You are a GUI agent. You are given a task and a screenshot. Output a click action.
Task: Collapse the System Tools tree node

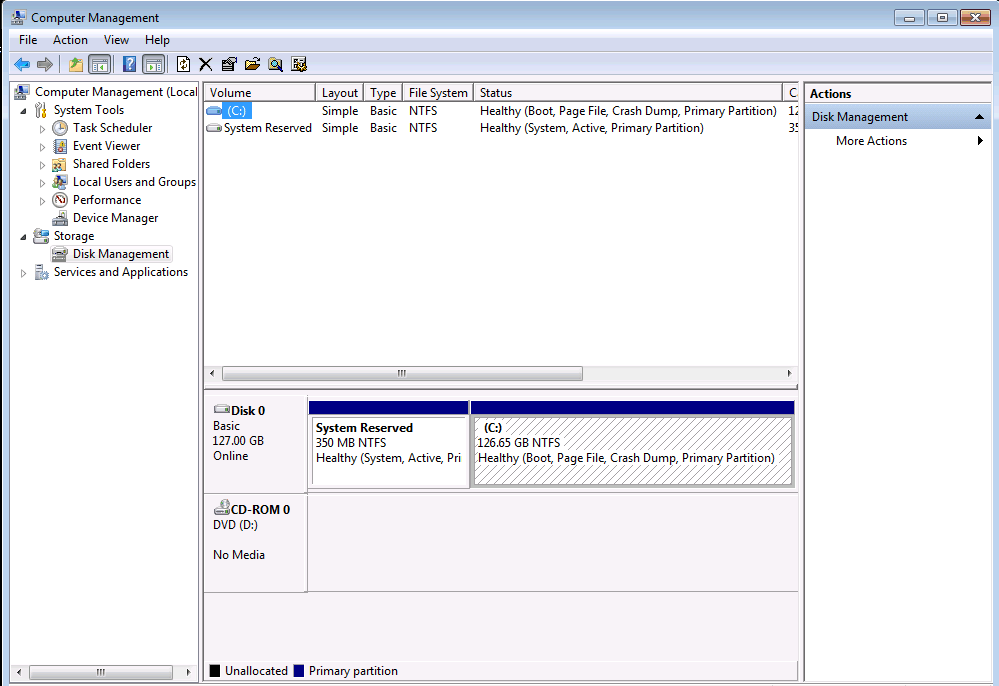24,111
